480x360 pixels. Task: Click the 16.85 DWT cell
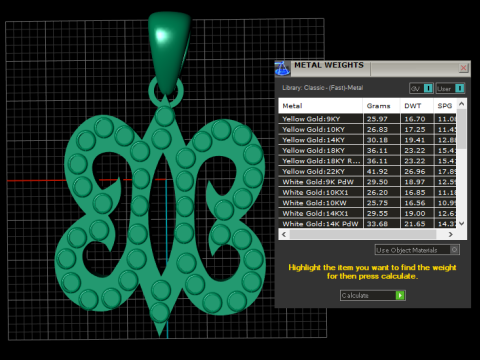pyautogui.click(x=417, y=192)
